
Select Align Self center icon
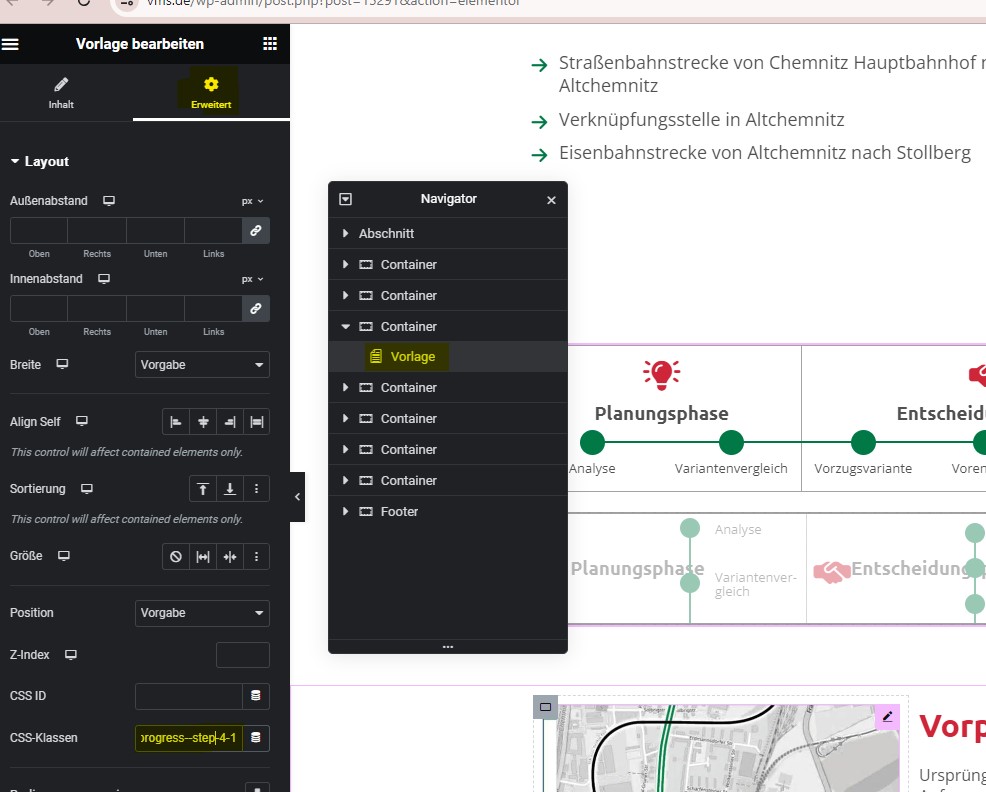click(x=203, y=422)
